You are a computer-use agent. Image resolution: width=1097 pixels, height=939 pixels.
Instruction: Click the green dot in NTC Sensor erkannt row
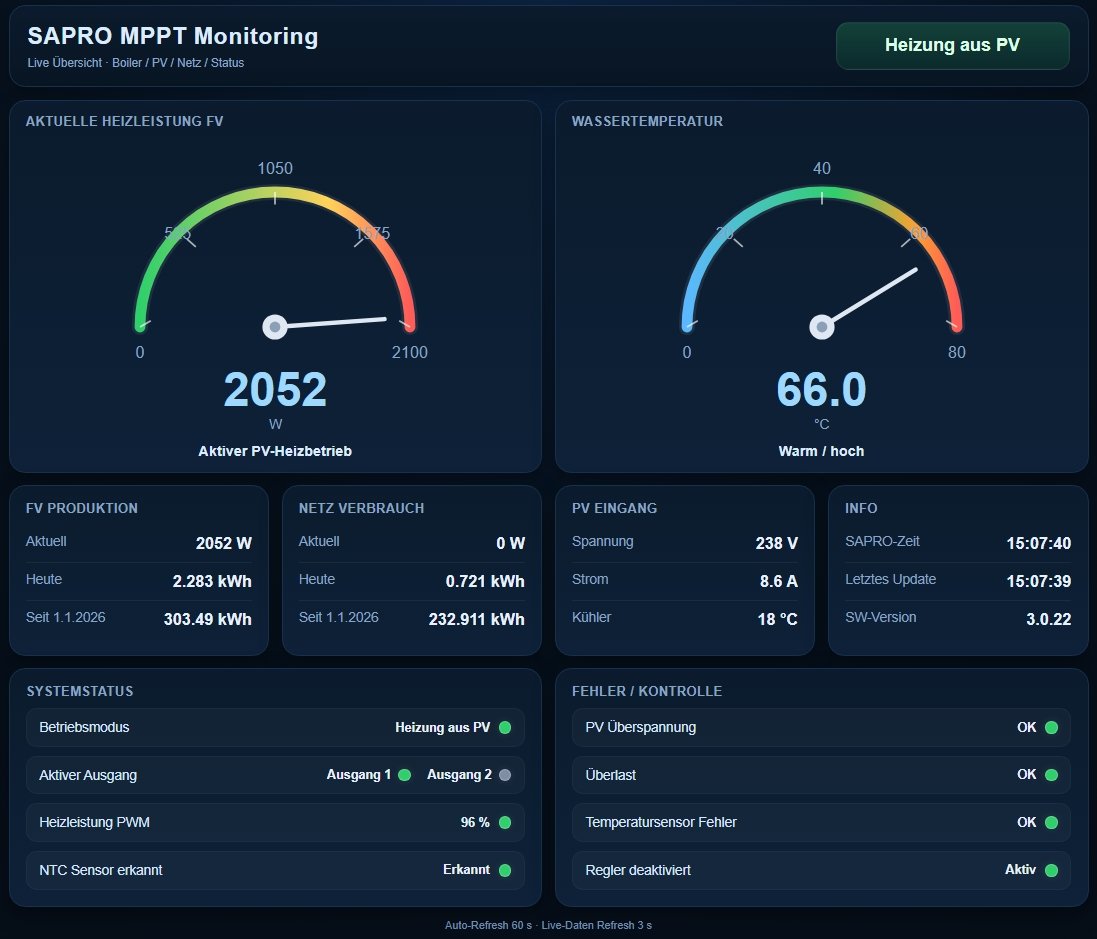505,870
